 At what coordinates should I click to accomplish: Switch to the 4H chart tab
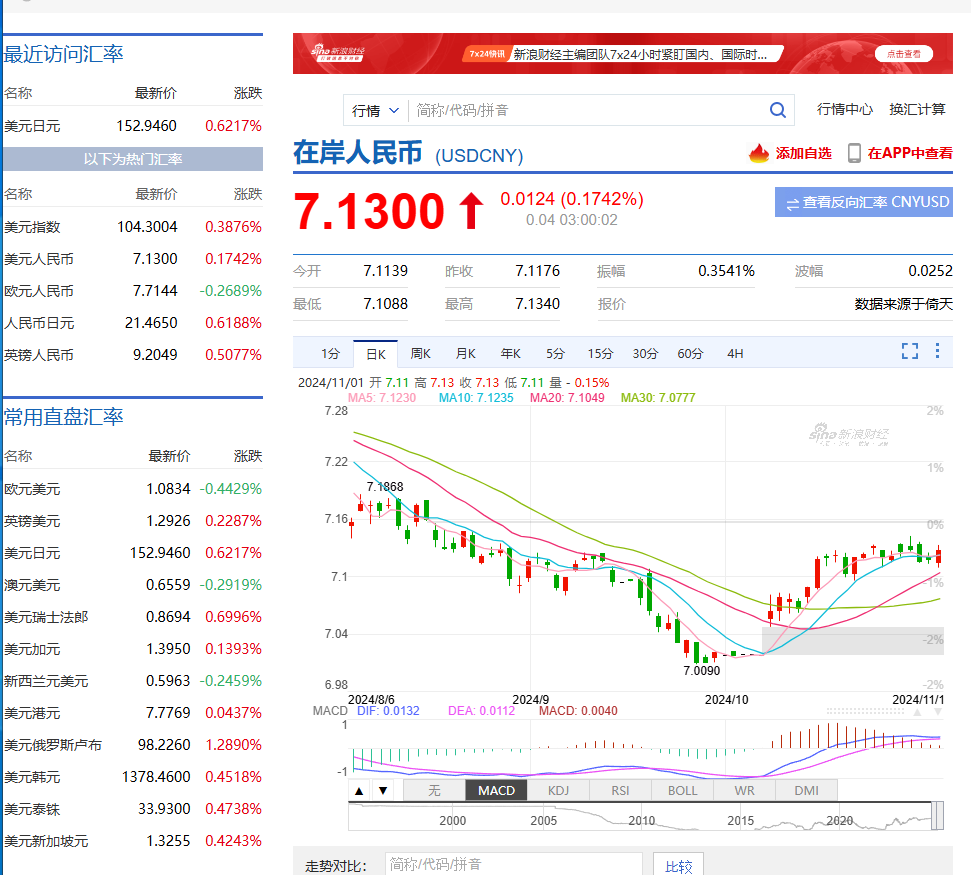(x=735, y=354)
